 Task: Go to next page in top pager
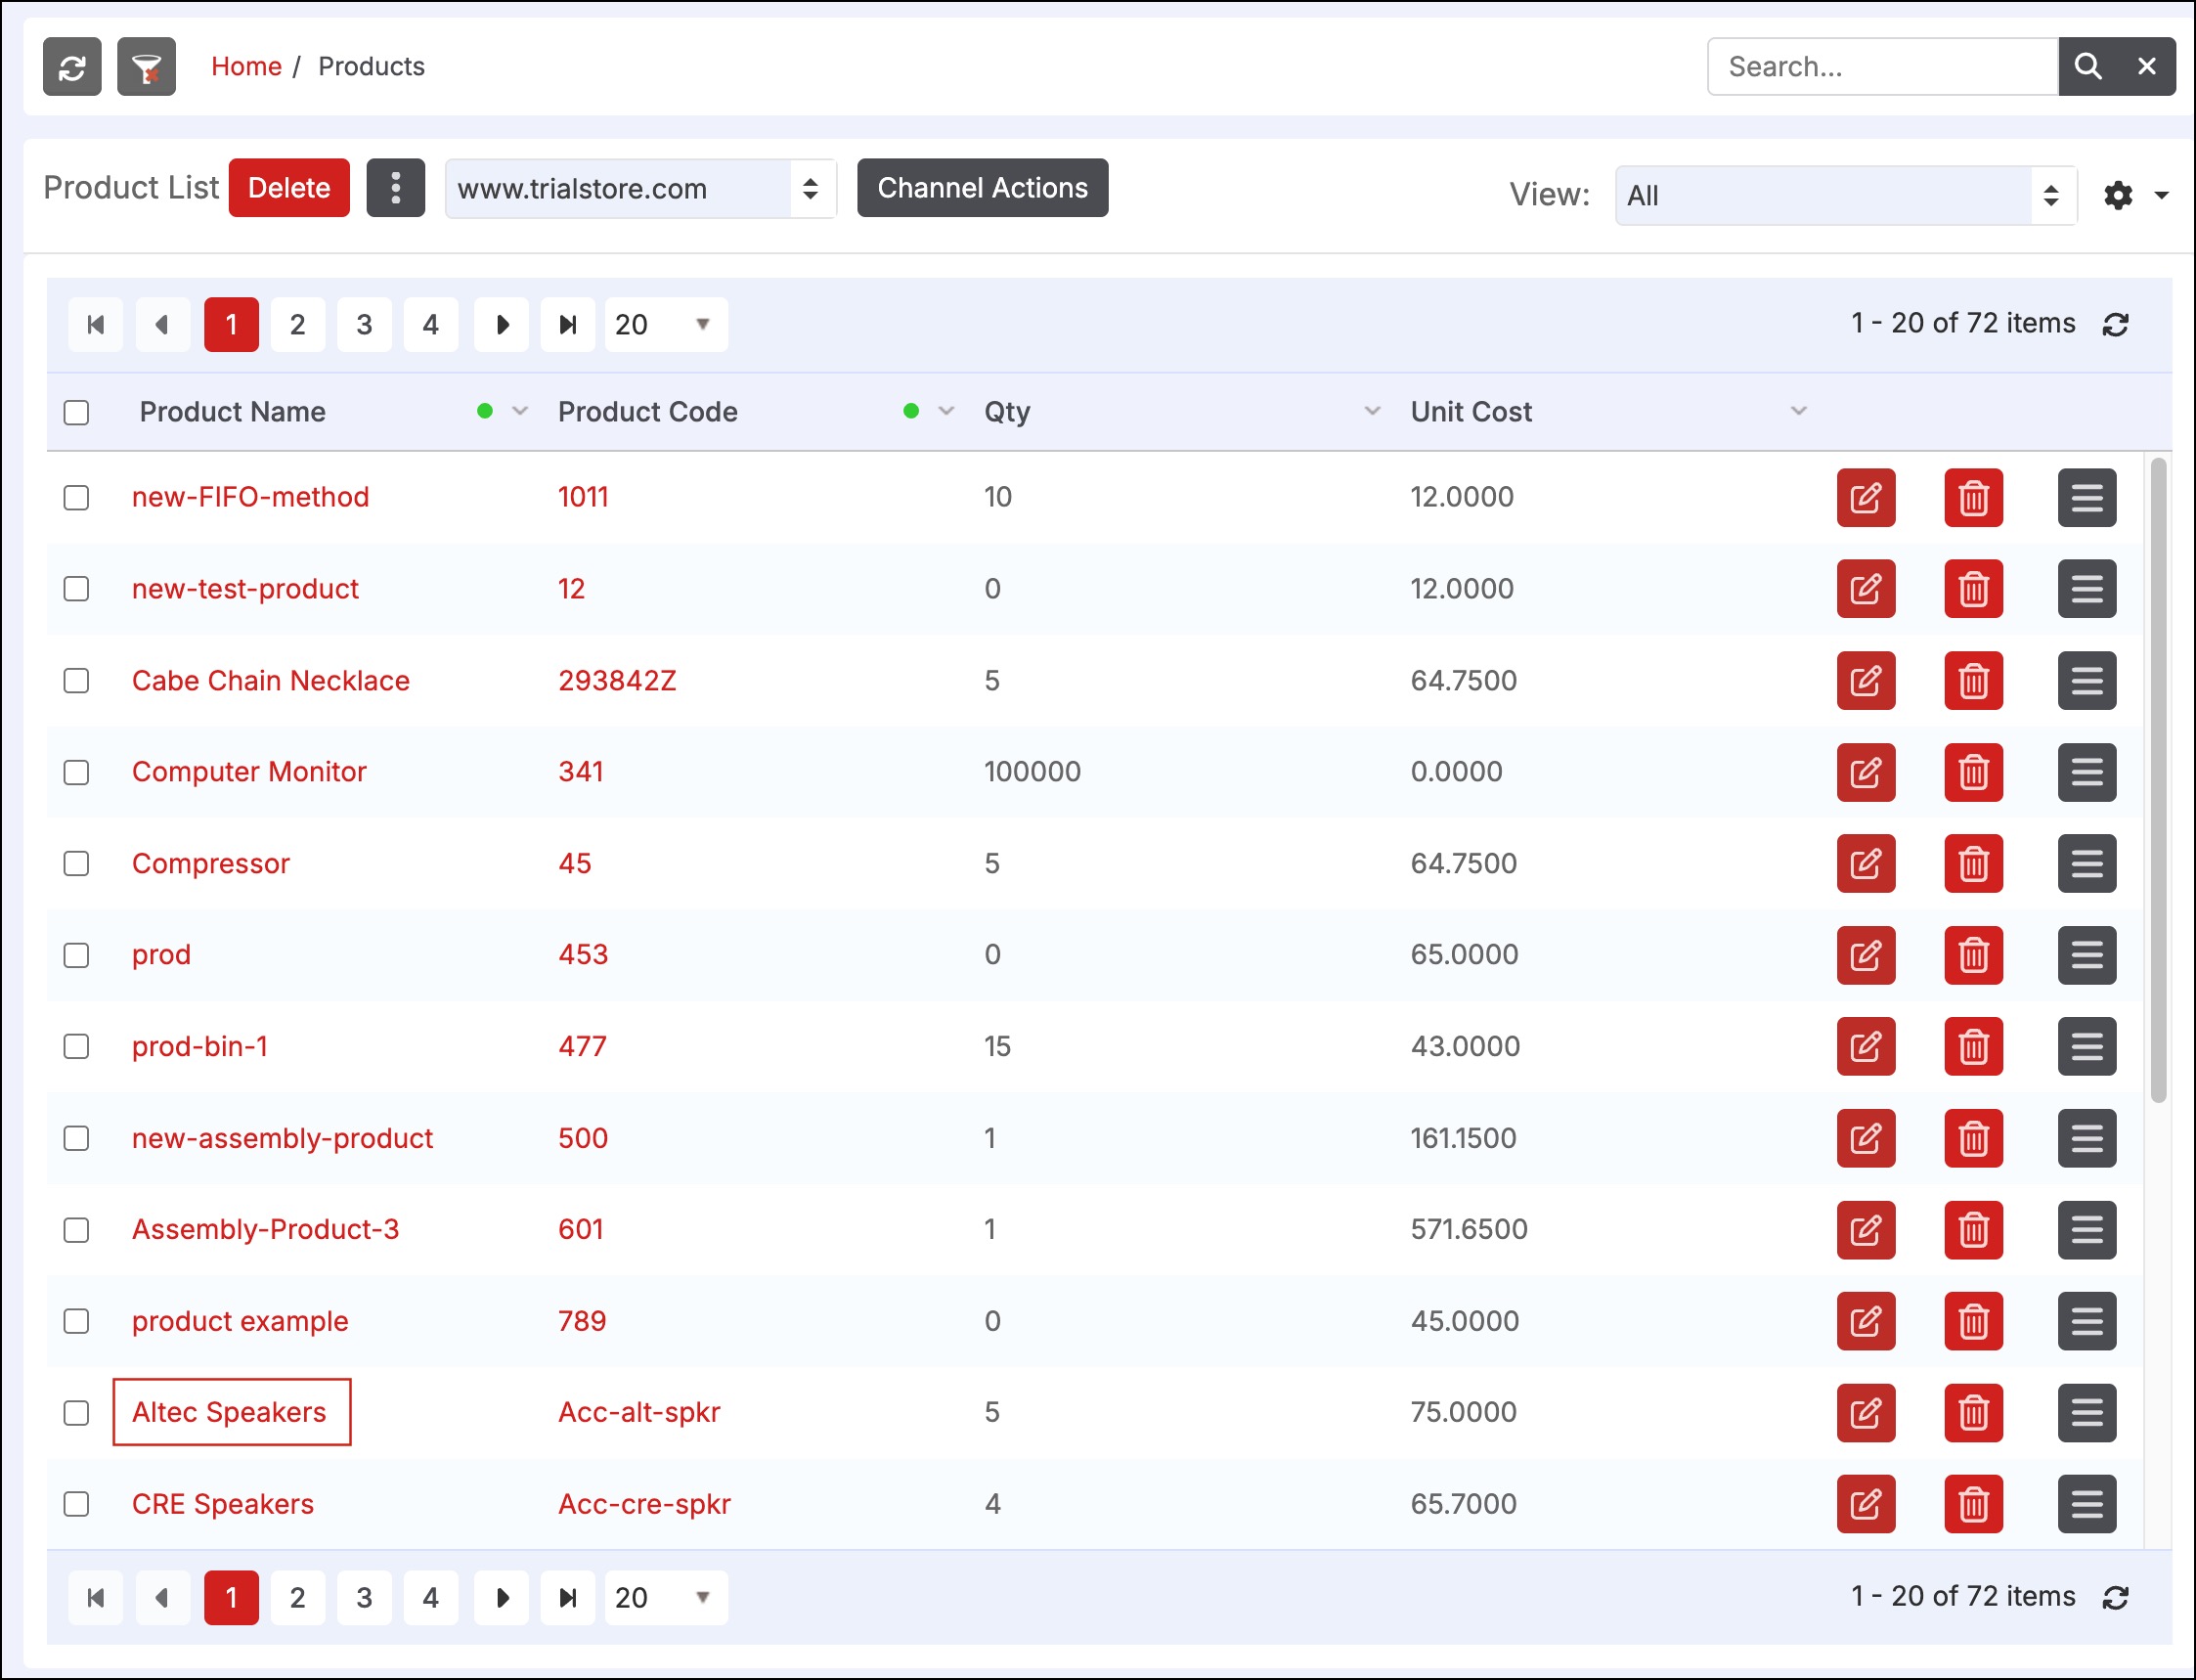coord(501,325)
